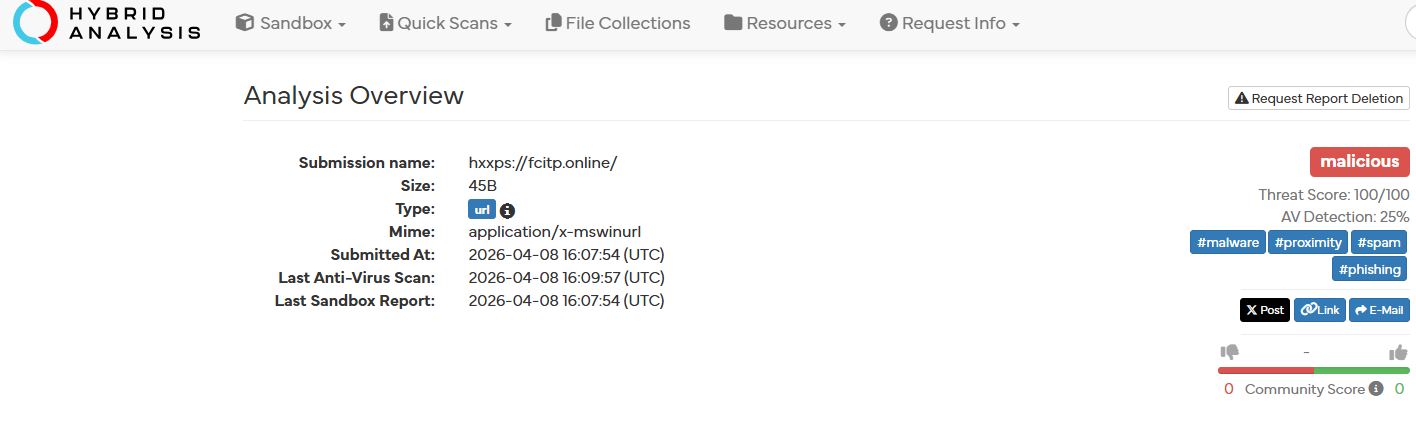Share report by E-Mail button
The width and height of the screenshot is (1416, 432).
click(x=1379, y=310)
